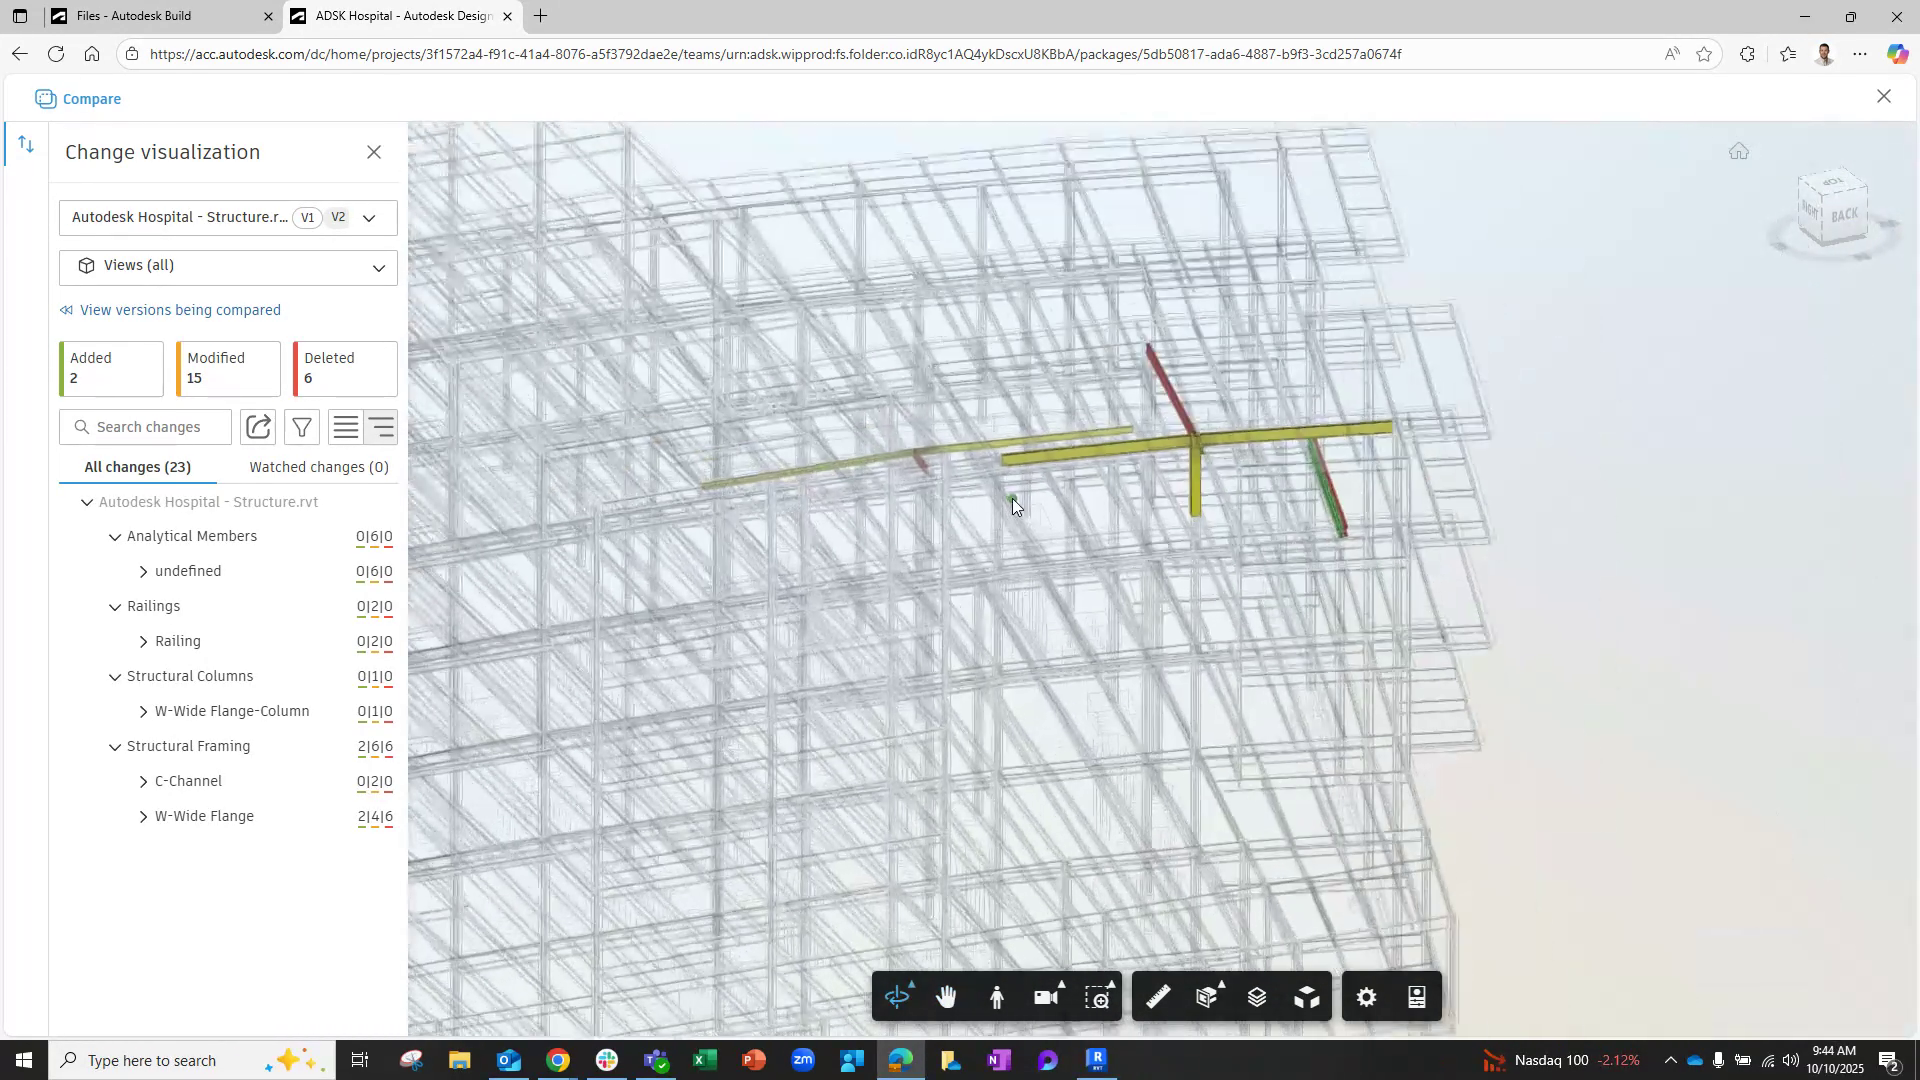Switch change list to grouped view

(381, 427)
